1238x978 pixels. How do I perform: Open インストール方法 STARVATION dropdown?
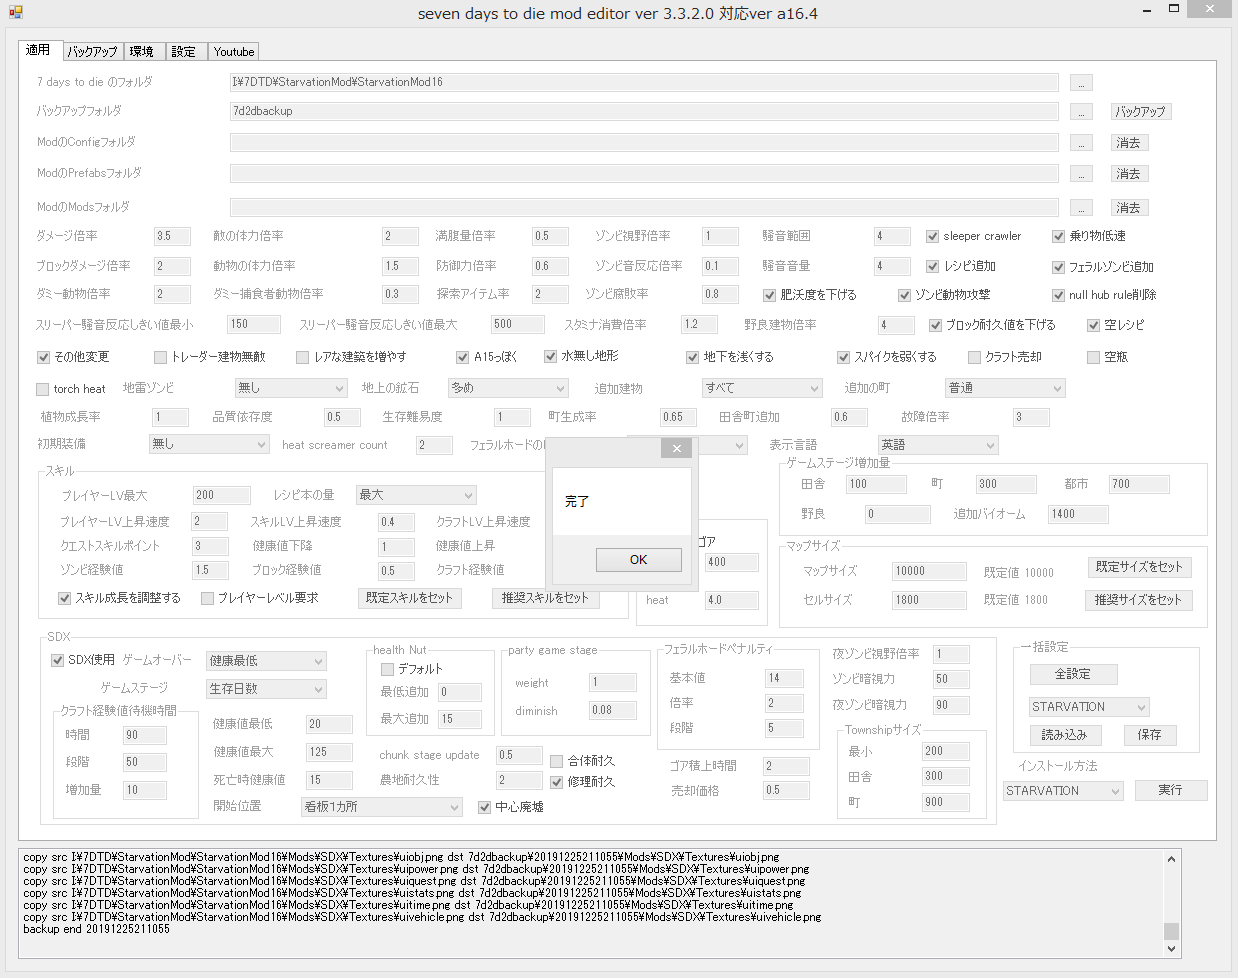point(1064,791)
